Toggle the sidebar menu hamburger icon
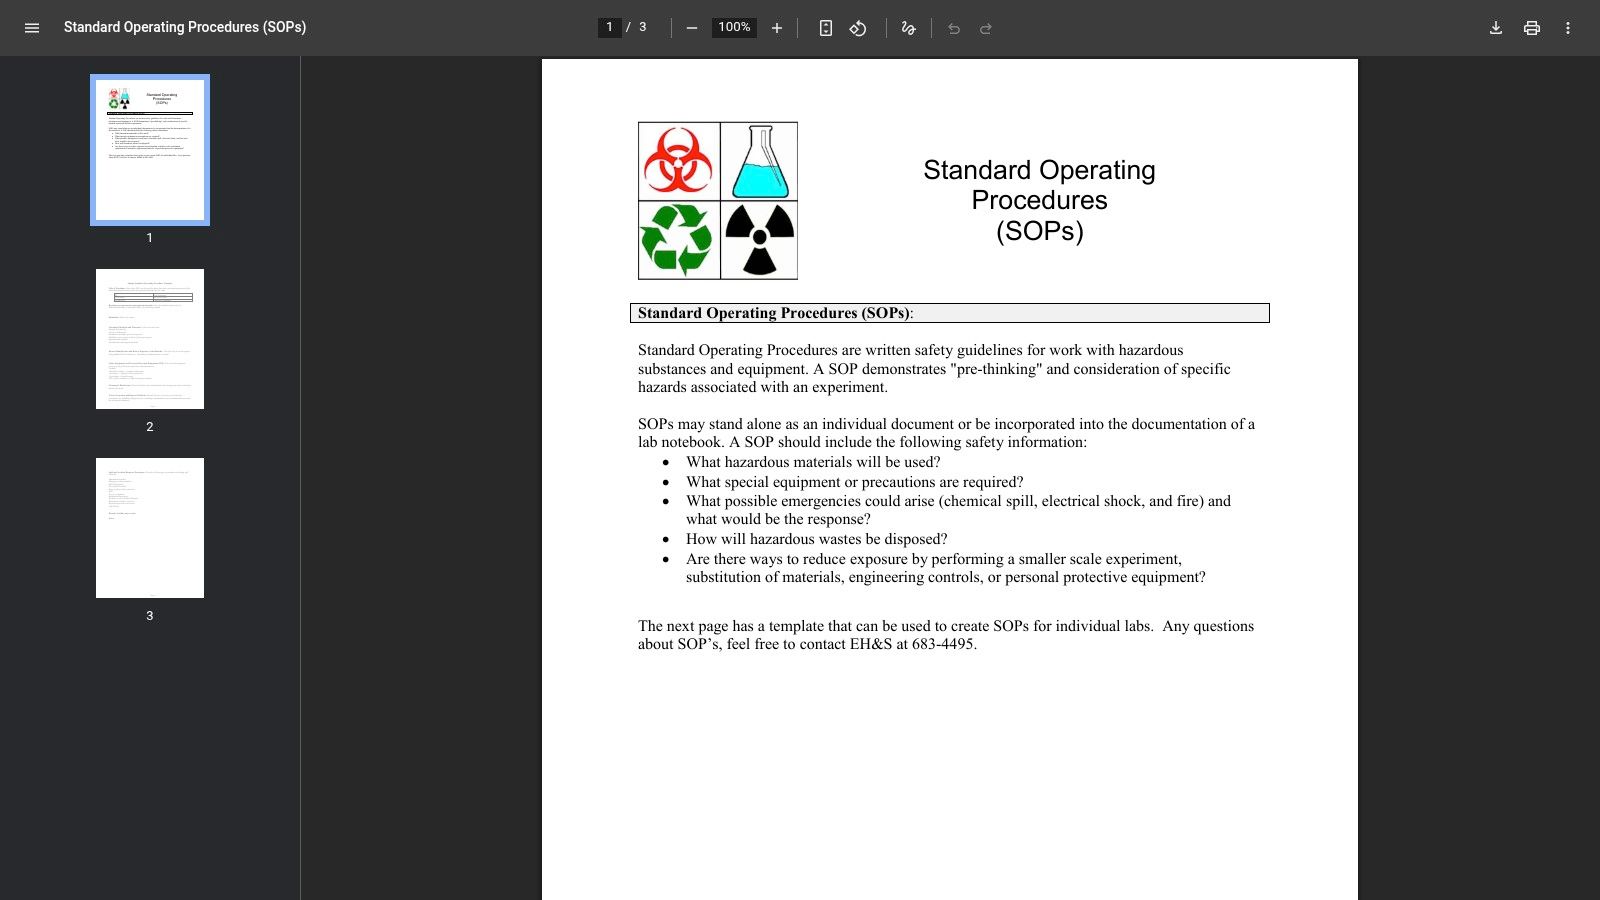Viewport: 1600px width, 900px height. (32, 28)
